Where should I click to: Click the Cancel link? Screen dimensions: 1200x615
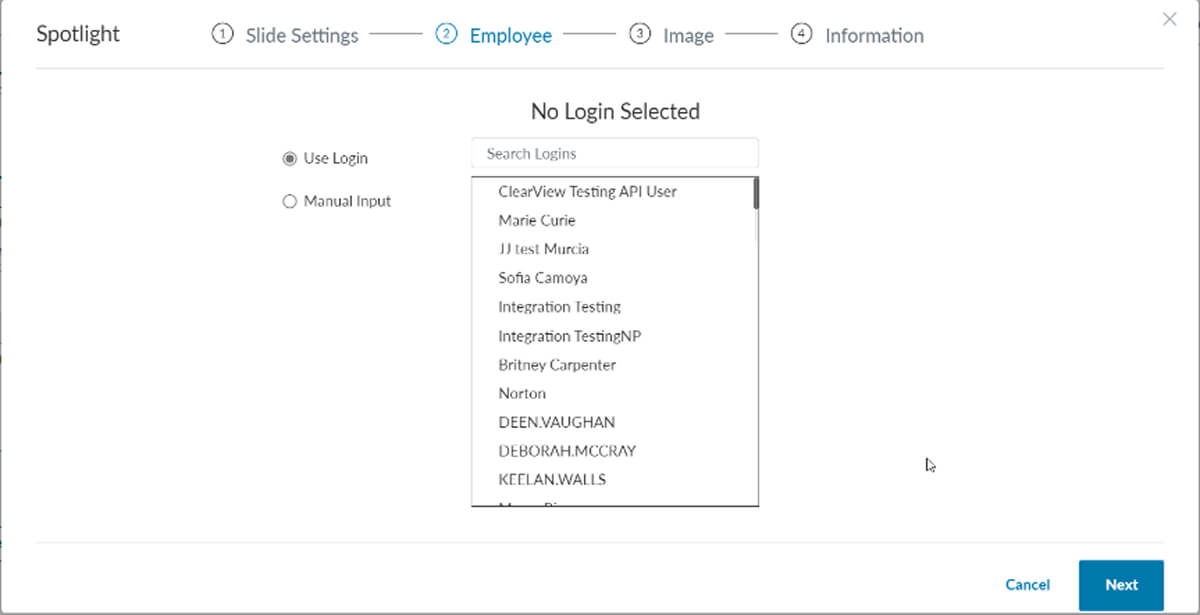click(x=1027, y=585)
